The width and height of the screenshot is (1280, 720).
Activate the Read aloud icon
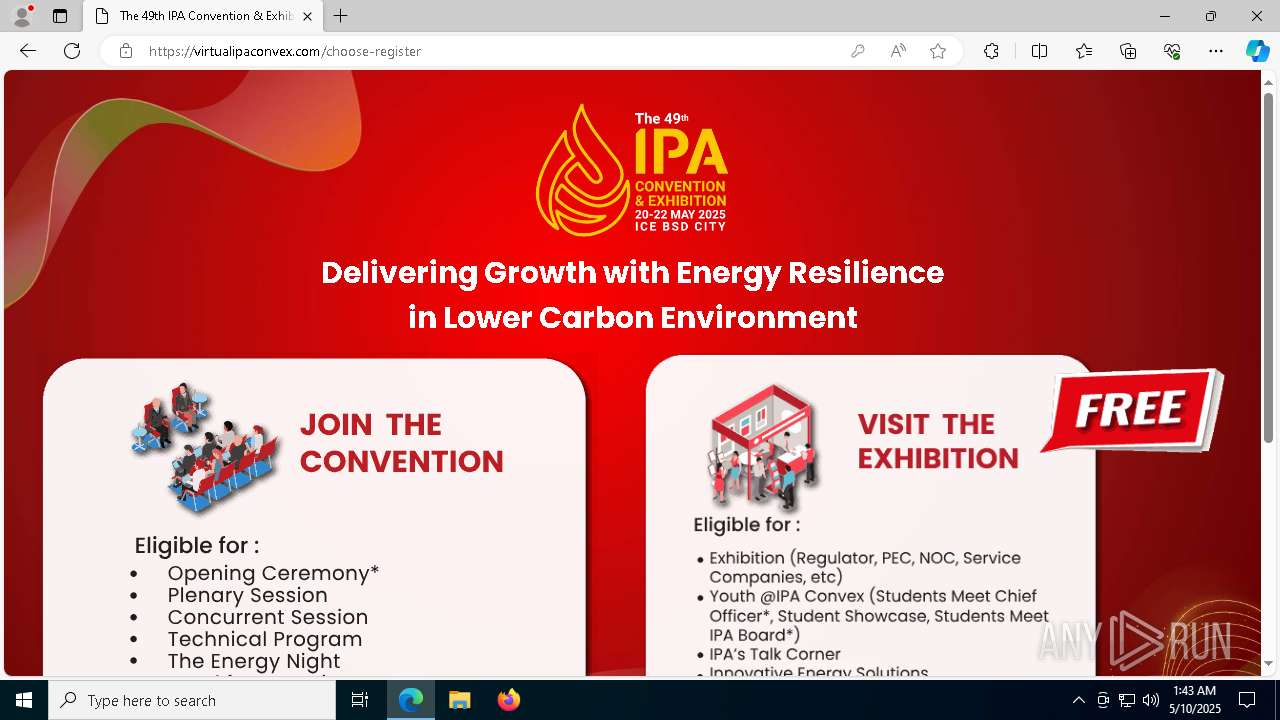(898, 51)
